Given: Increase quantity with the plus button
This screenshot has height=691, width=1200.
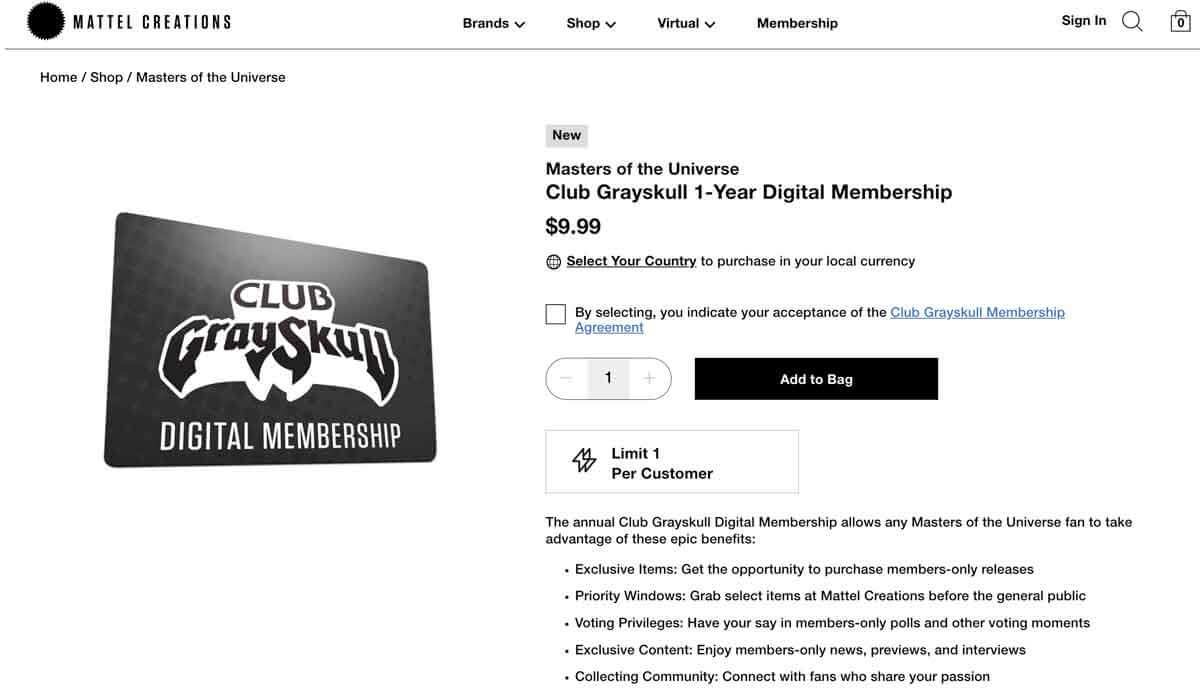Looking at the screenshot, I should tap(649, 378).
